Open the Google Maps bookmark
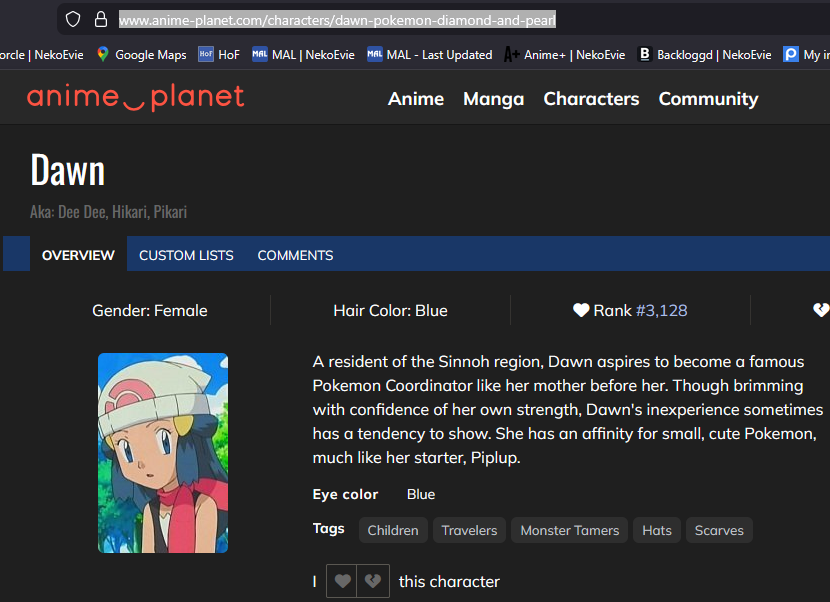 (x=142, y=55)
